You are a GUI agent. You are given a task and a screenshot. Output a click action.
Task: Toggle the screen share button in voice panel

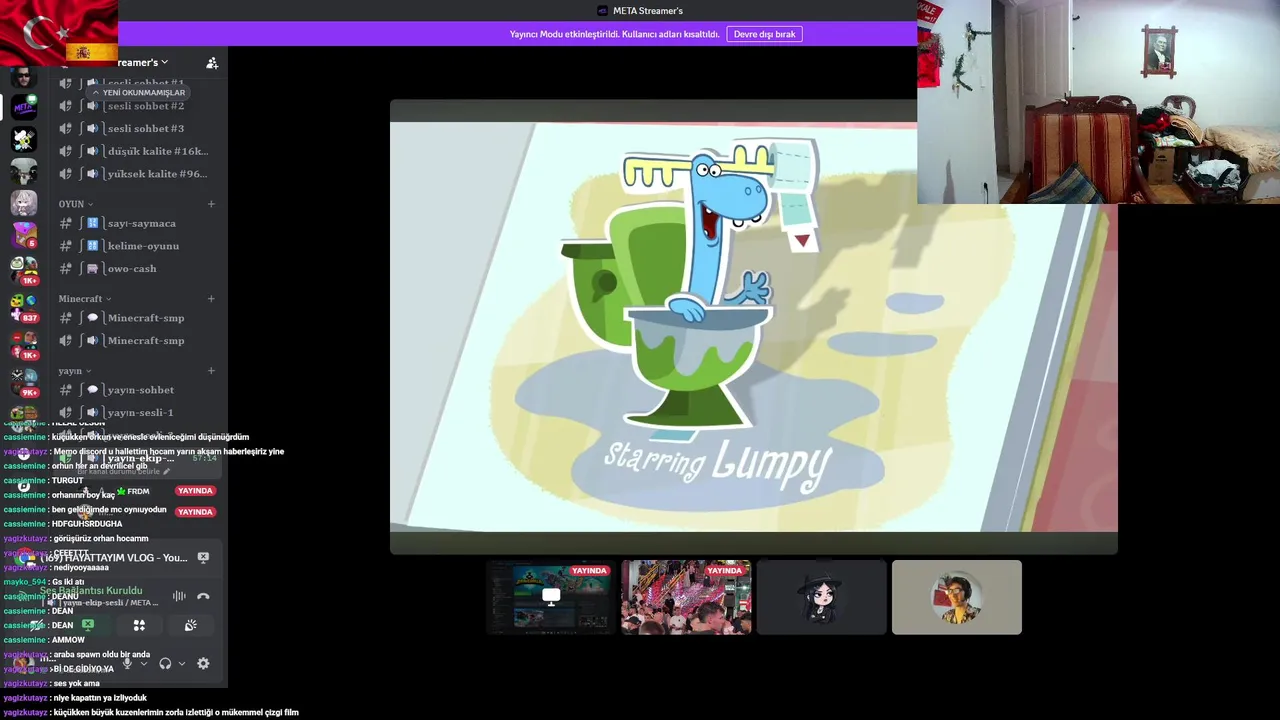point(88,626)
